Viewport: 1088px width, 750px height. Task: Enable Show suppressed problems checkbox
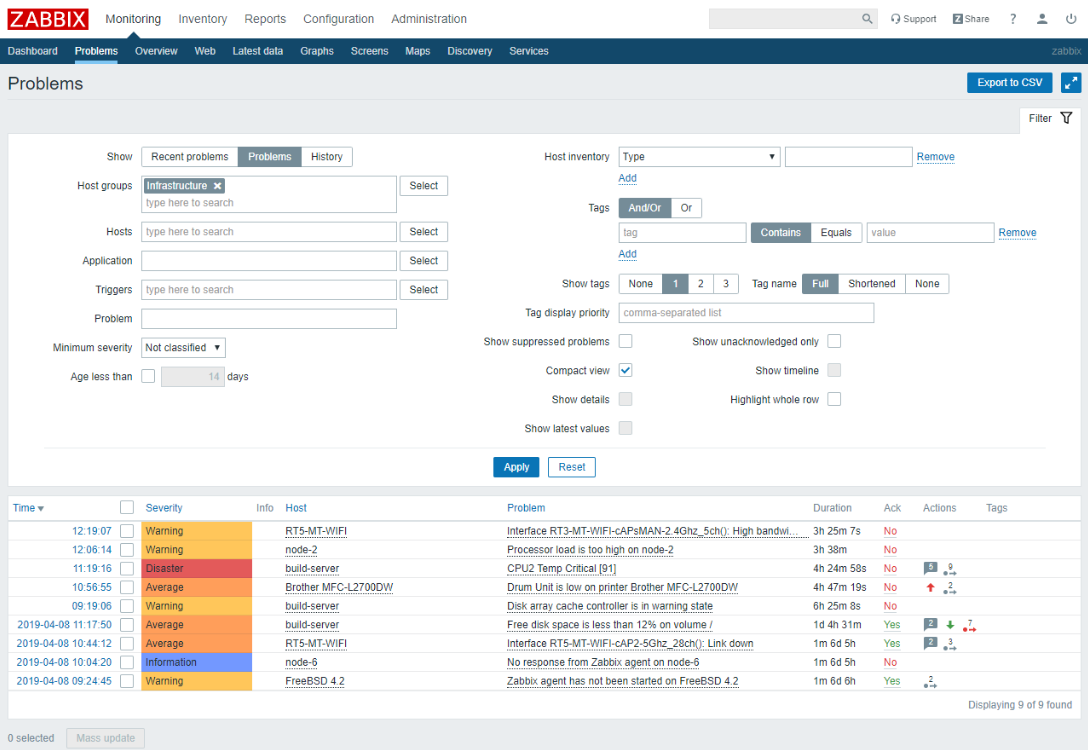click(x=625, y=341)
